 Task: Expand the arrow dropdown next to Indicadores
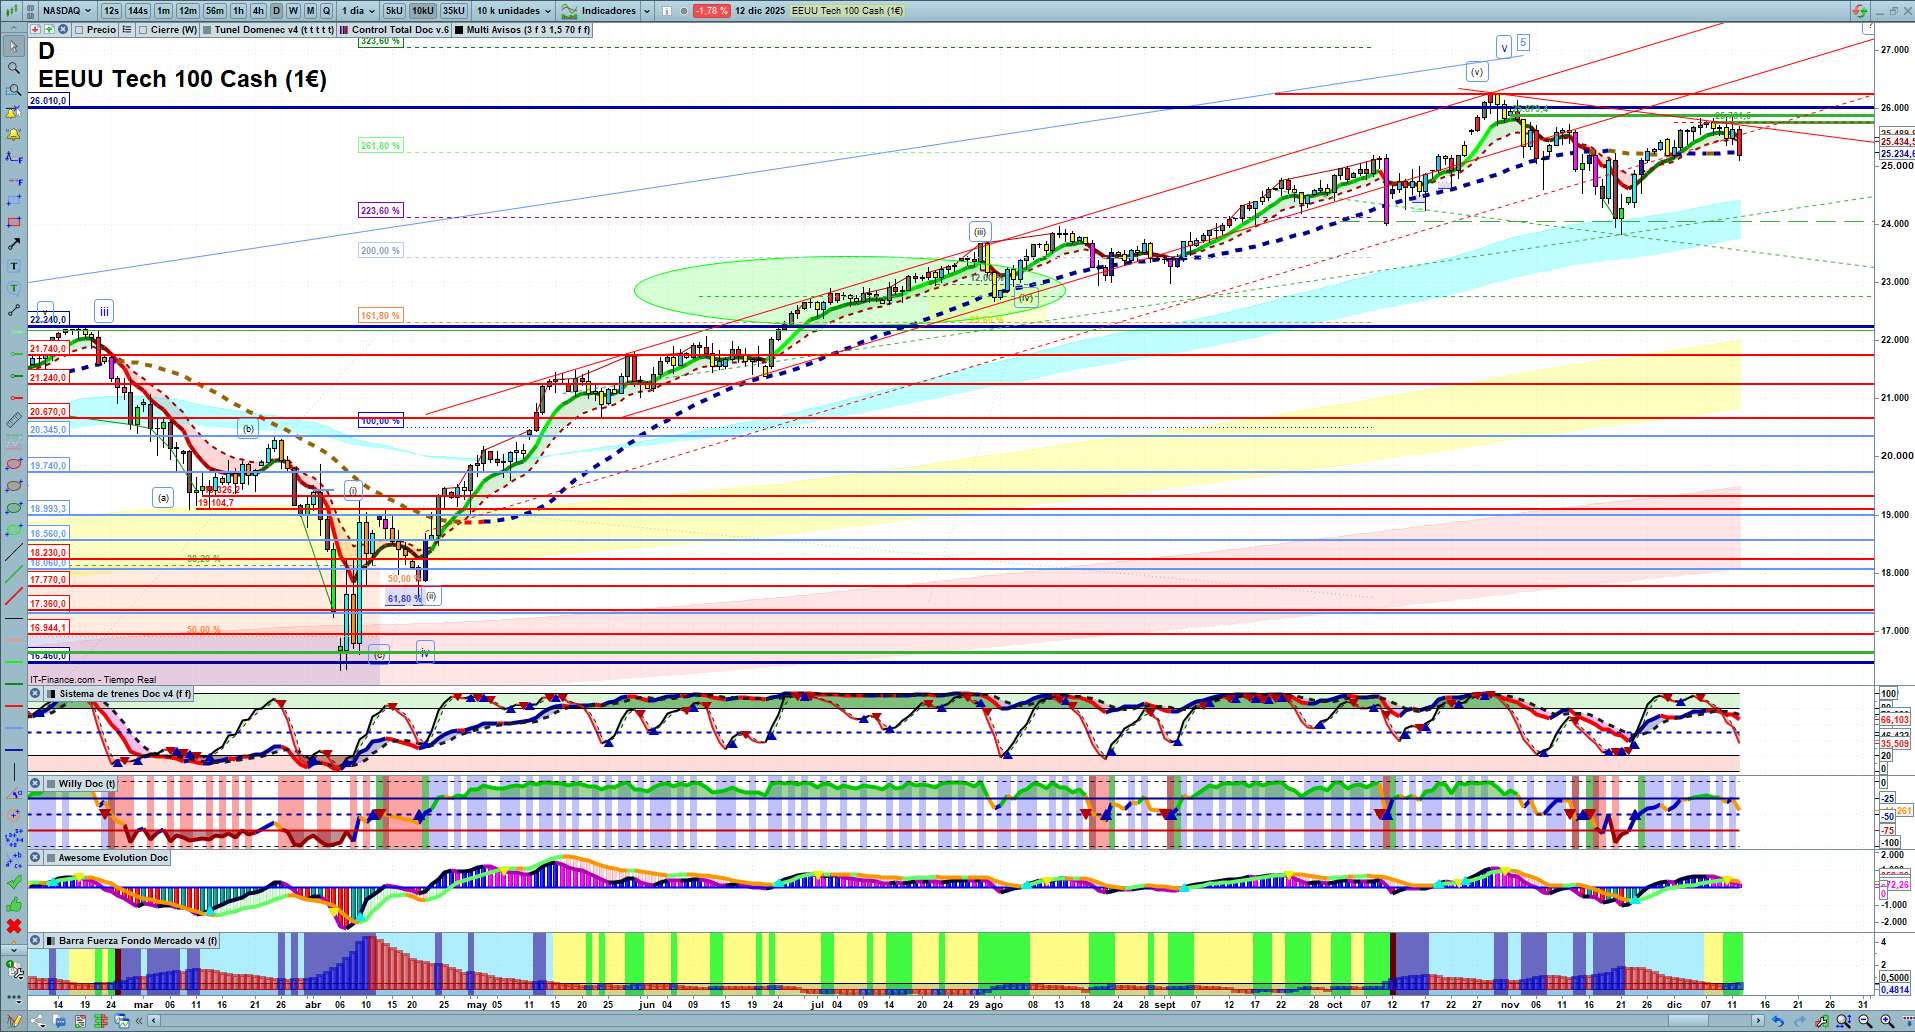646,11
